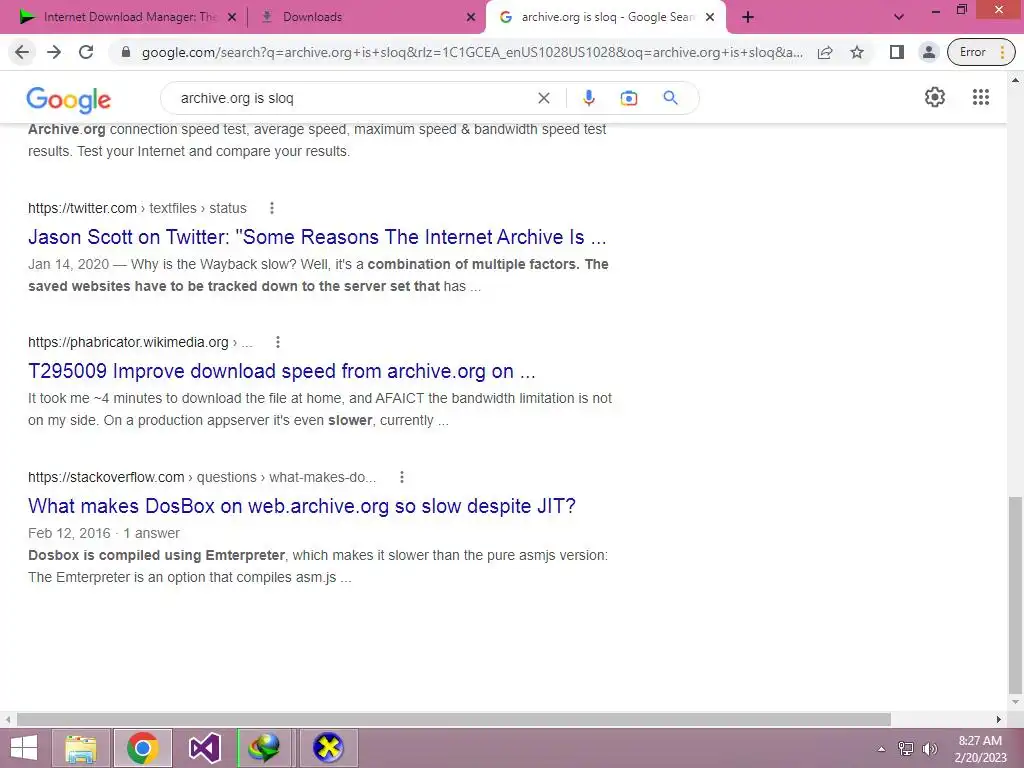Open the network status tray icon

906,749
